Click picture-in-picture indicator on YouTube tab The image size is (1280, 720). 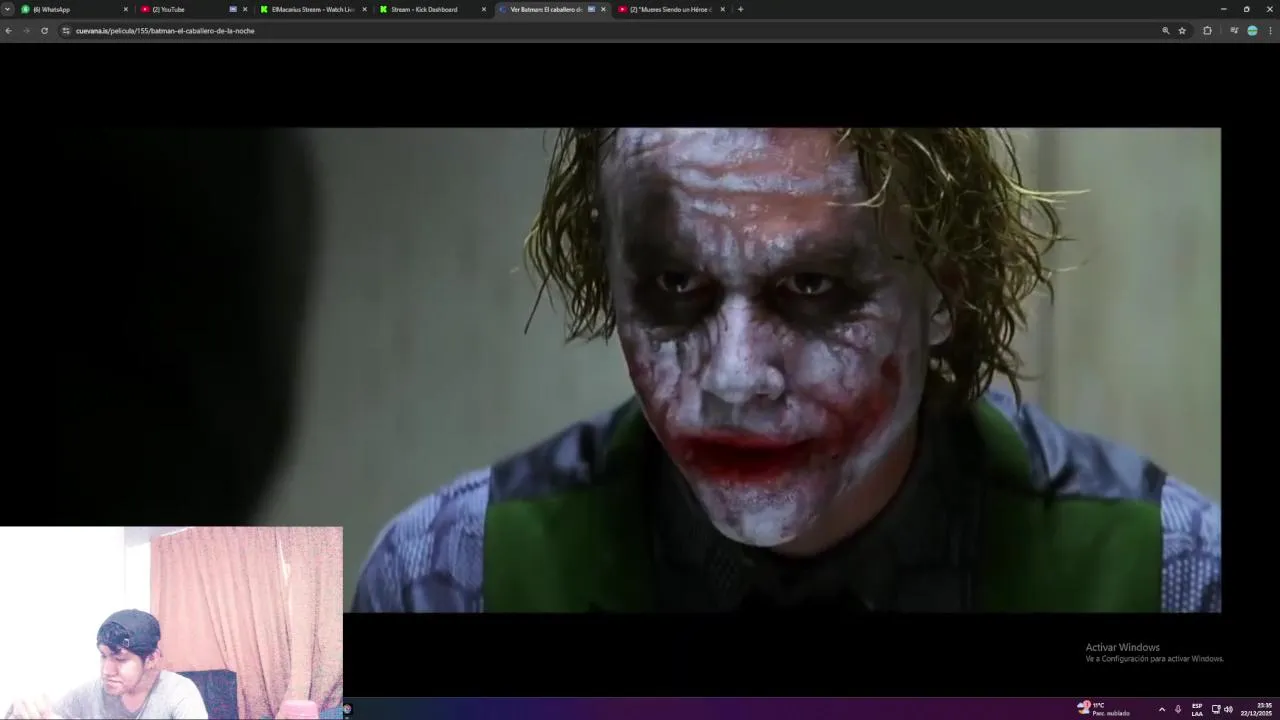(x=233, y=9)
